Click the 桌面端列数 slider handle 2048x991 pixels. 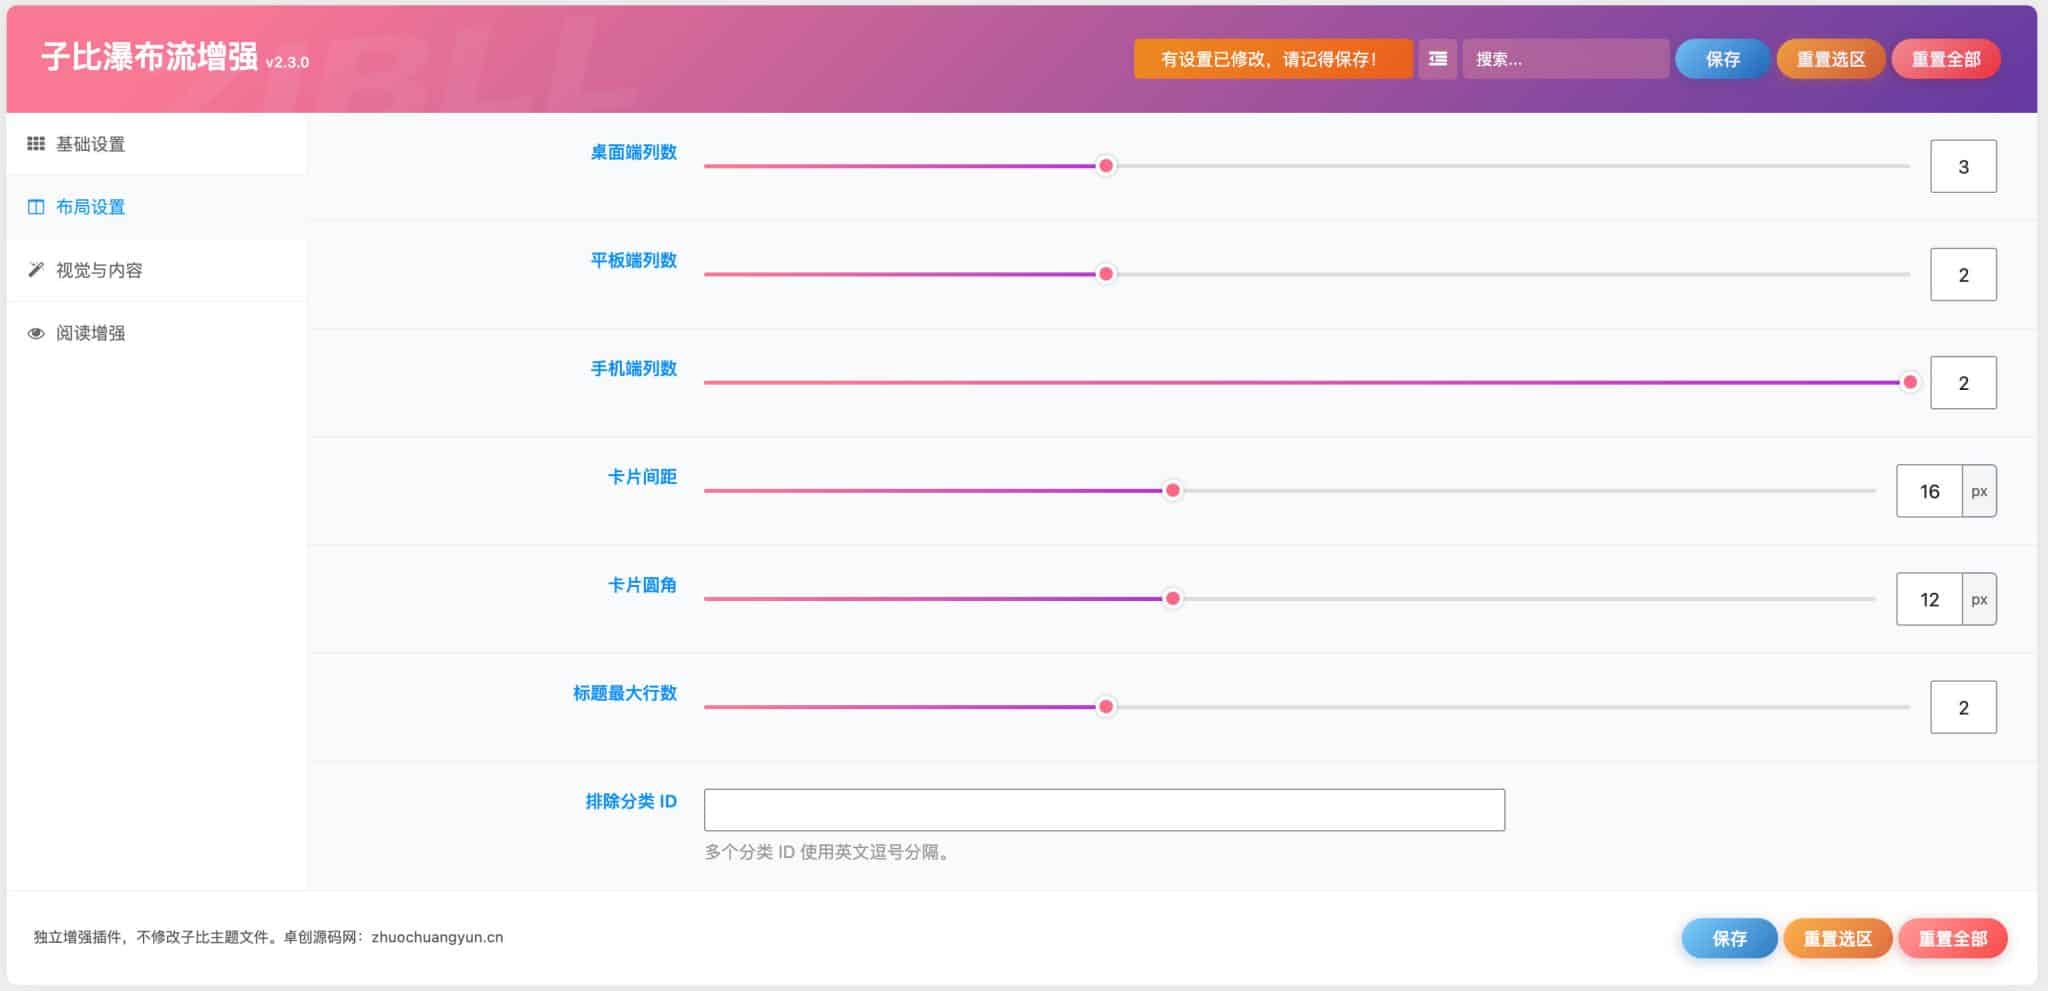click(x=1106, y=166)
